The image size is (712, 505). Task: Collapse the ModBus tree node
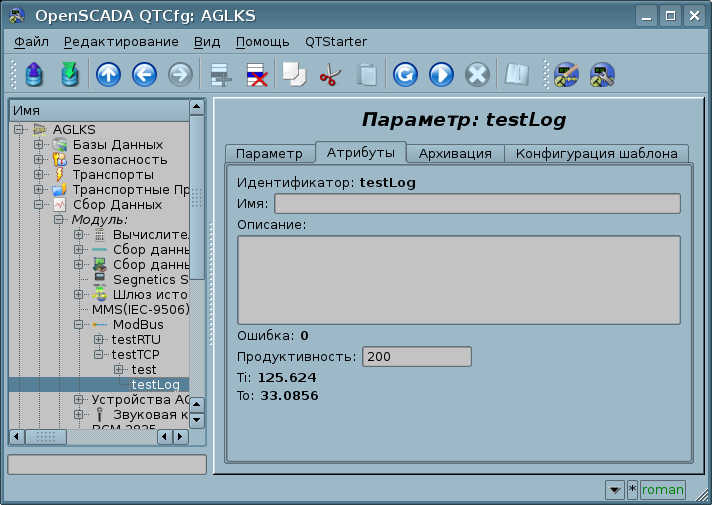[x=79, y=325]
